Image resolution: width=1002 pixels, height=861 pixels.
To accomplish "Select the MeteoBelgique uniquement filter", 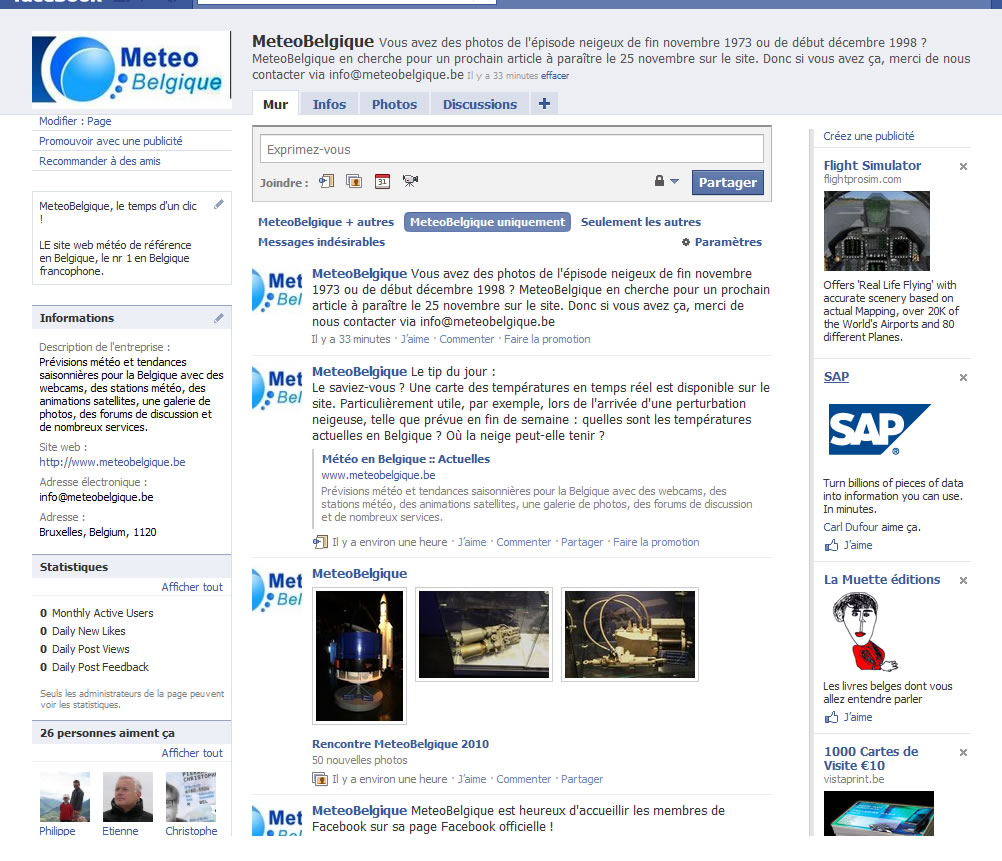I will pyautogui.click(x=488, y=222).
